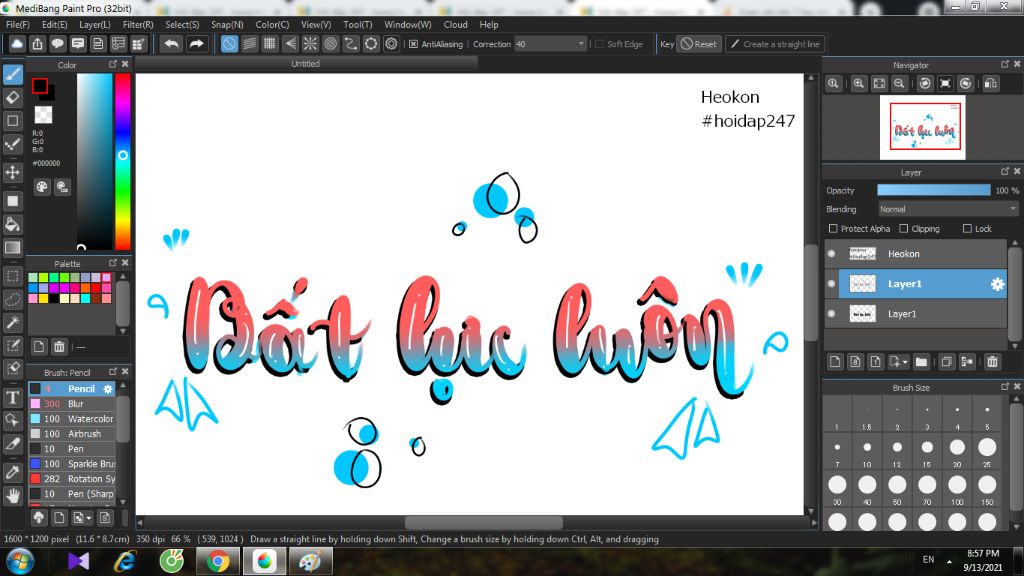Click the canvas horizontal scrollbar
The height and width of the screenshot is (576, 1024).
click(x=484, y=522)
